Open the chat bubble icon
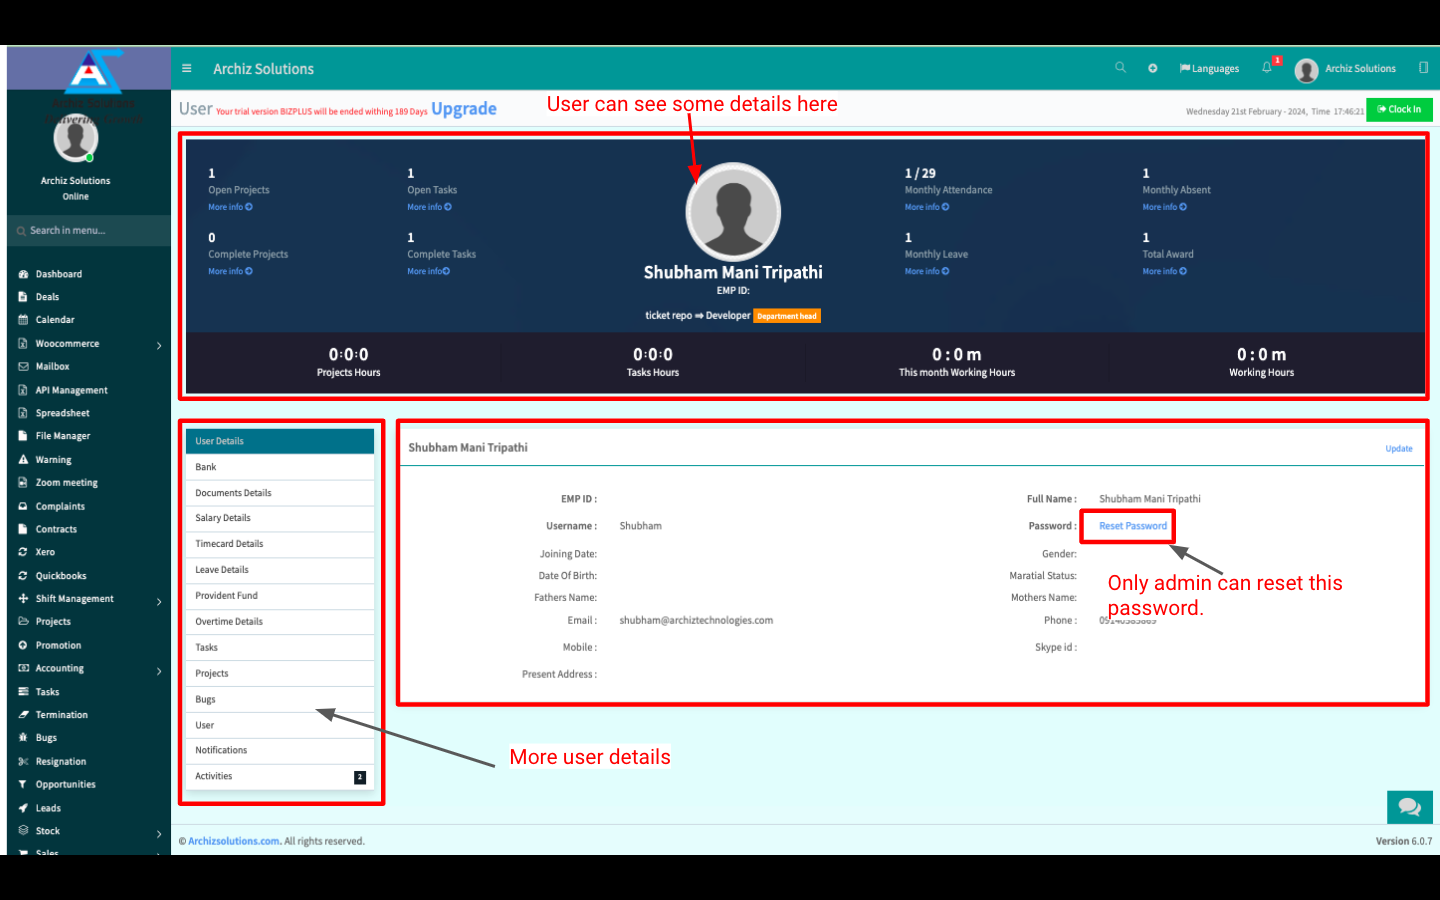 [x=1409, y=807]
